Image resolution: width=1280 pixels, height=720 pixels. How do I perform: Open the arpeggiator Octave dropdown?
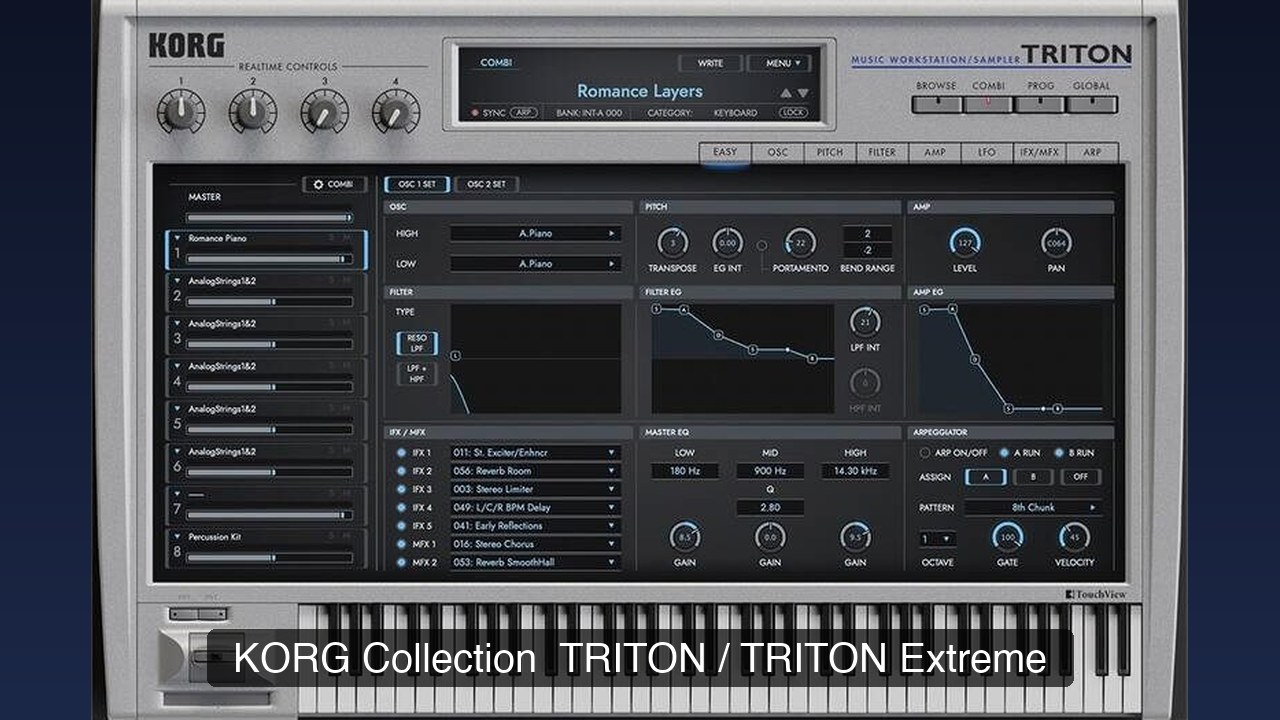(937, 539)
